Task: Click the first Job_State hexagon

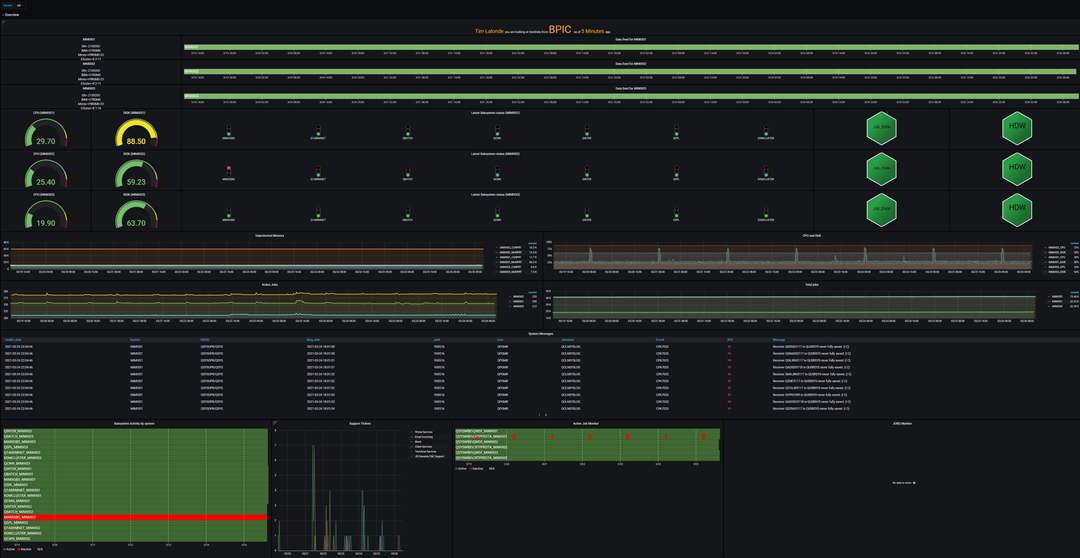Action: tap(880, 129)
